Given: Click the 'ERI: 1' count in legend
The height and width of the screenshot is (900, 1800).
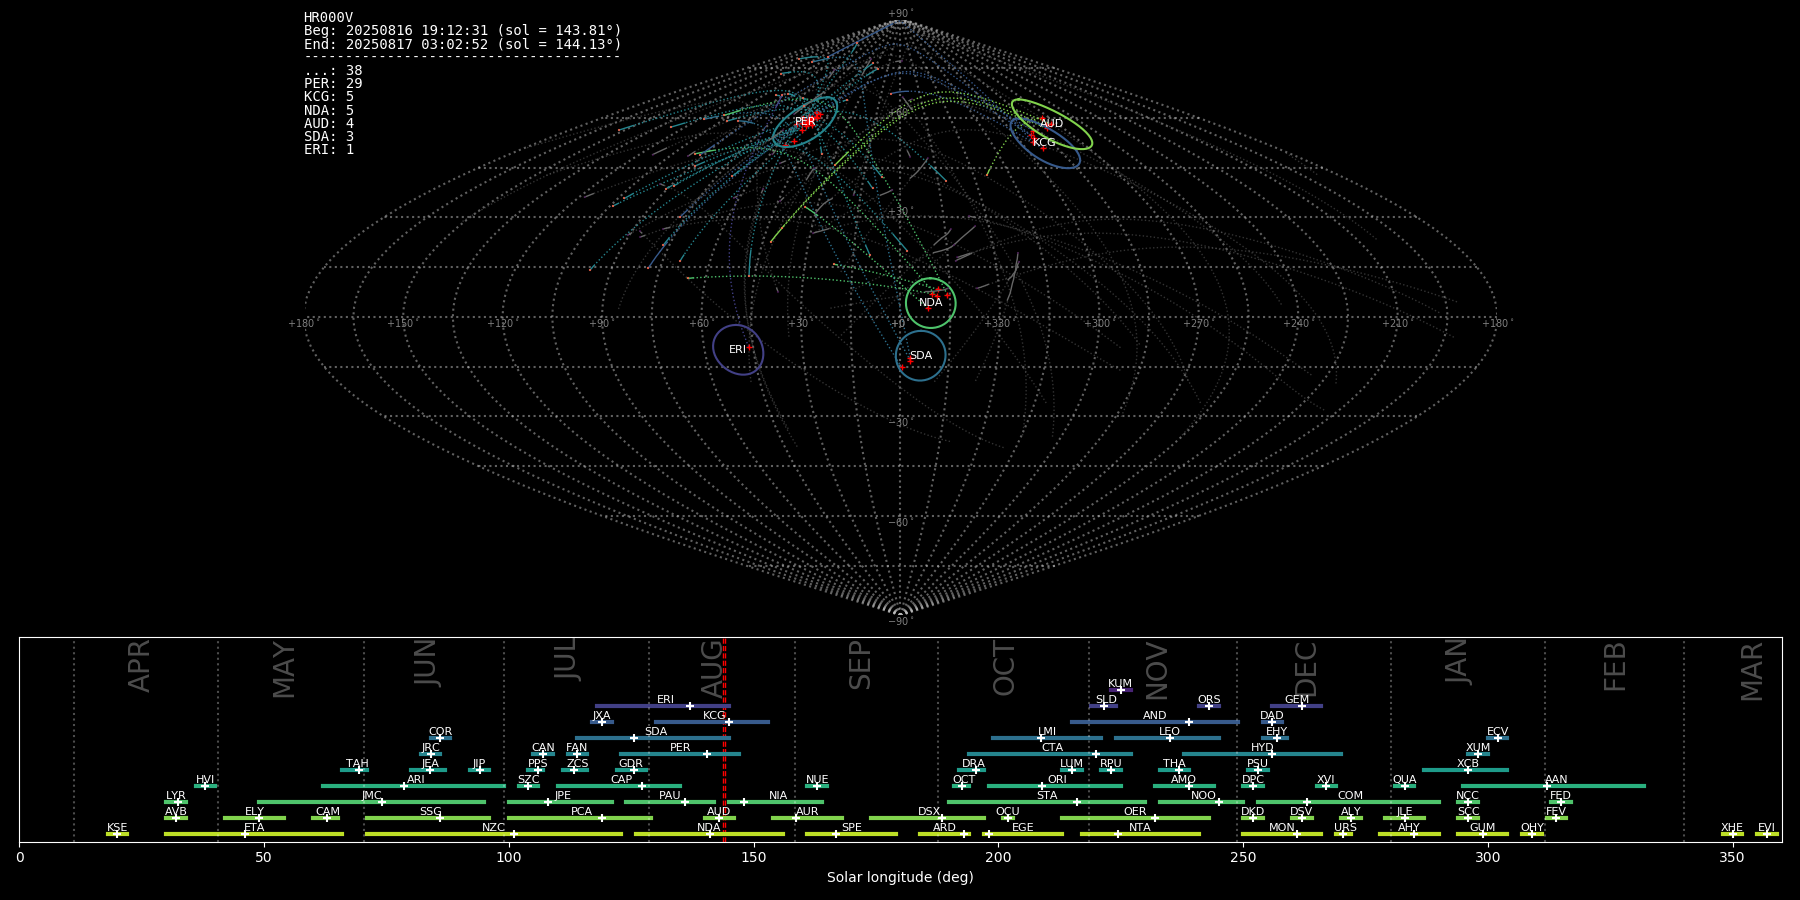Looking at the screenshot, I should tap(329, 149).
